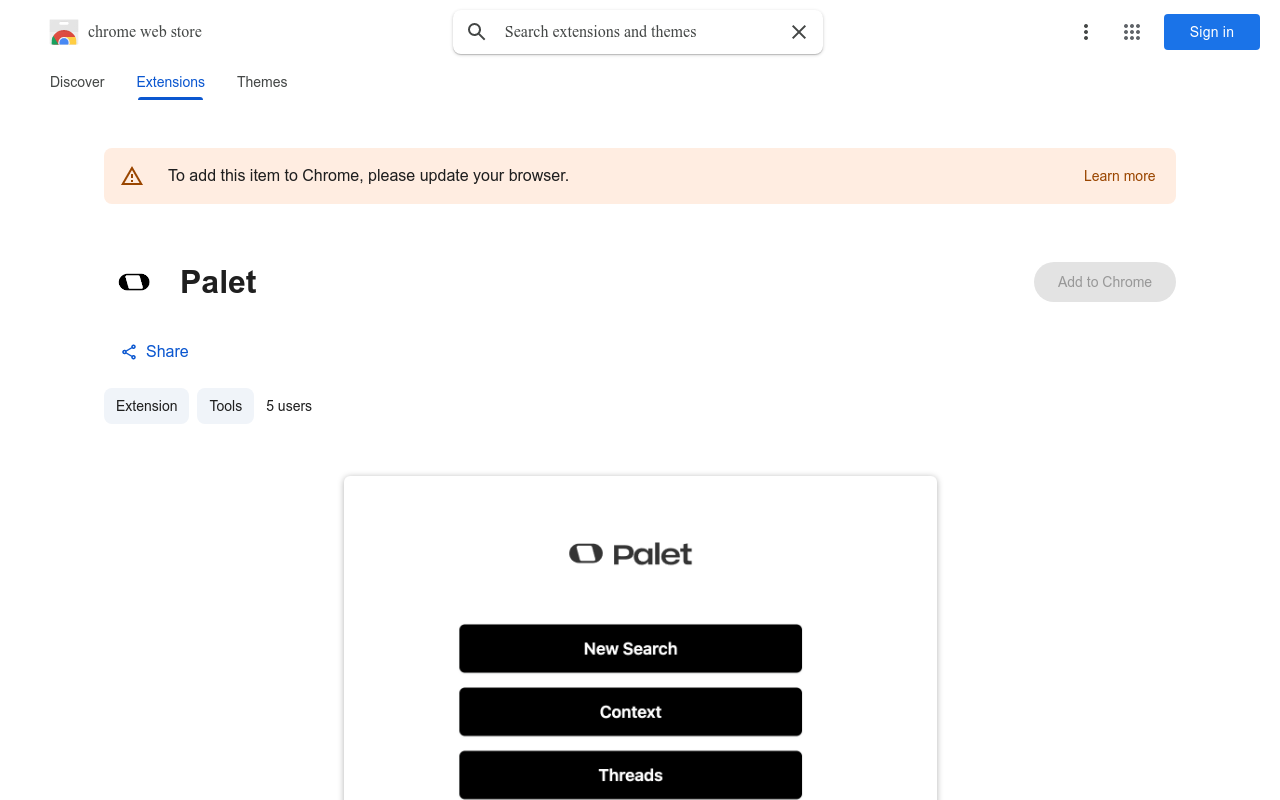Click the Share icon
The width and height of the screenshot is (1280, 800).
tap(129, 352)
